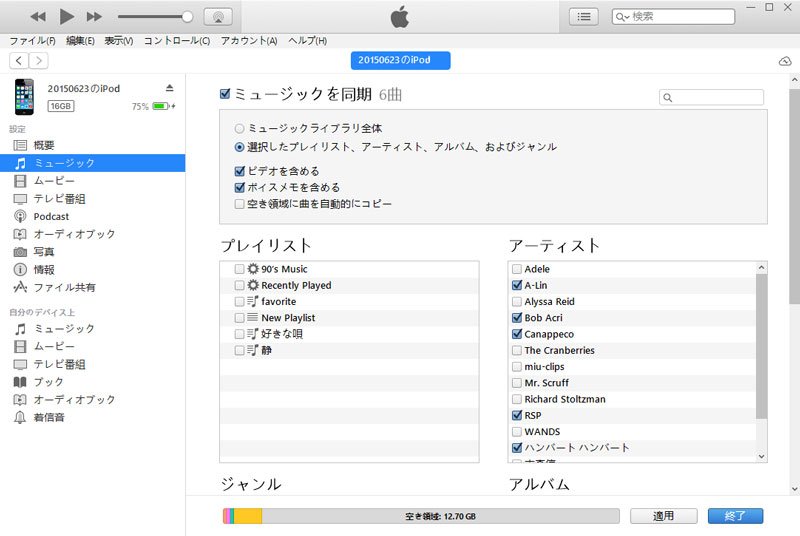Select ミュージック highlighted in settings sidebar
The height and width of the screenshot is (536, 800).
point(92,163)
